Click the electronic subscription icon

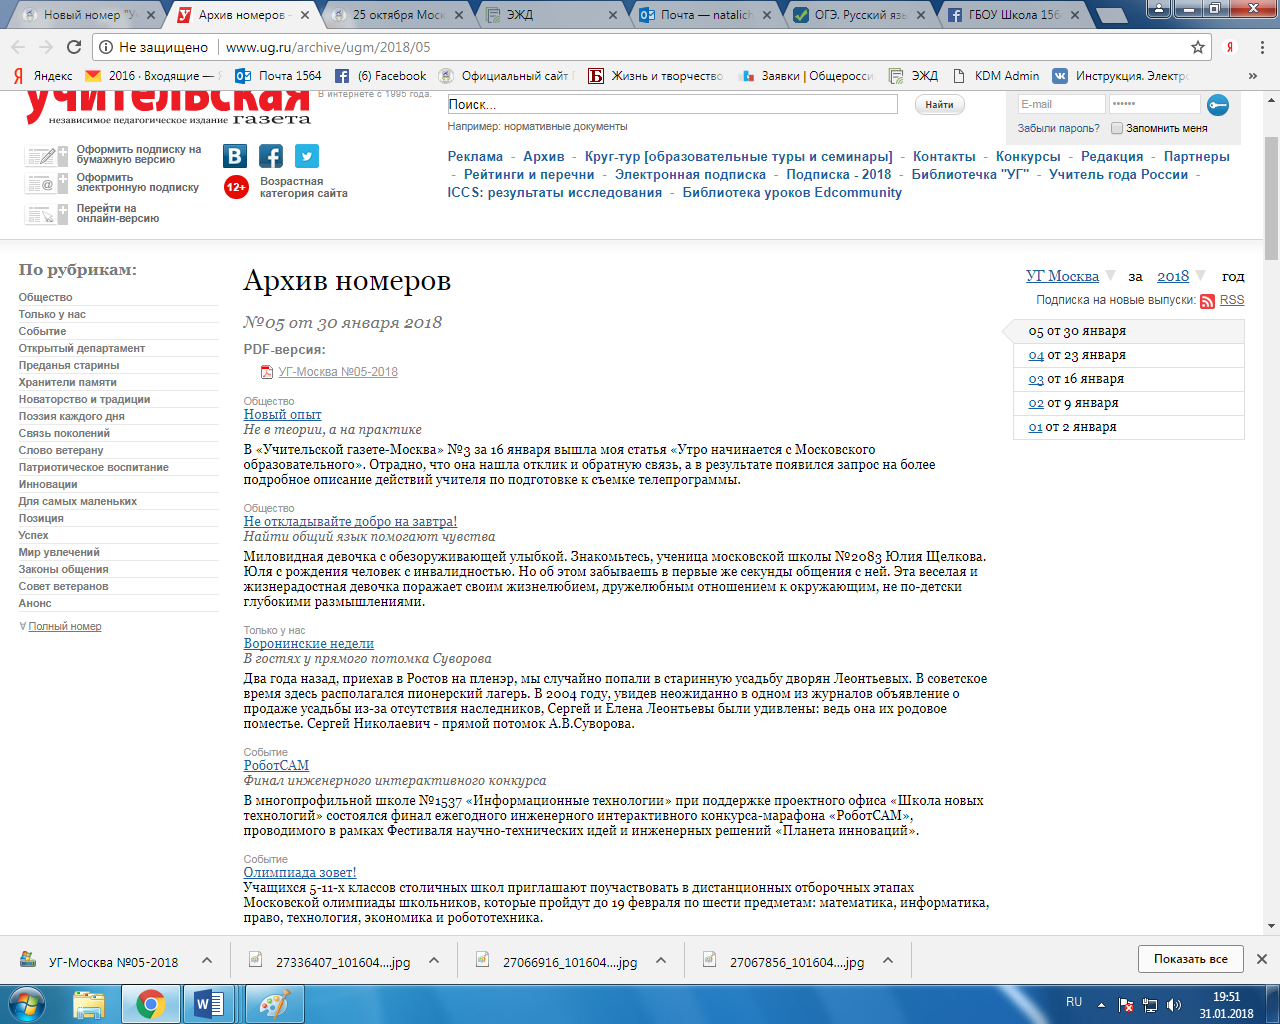click(46, 183)
